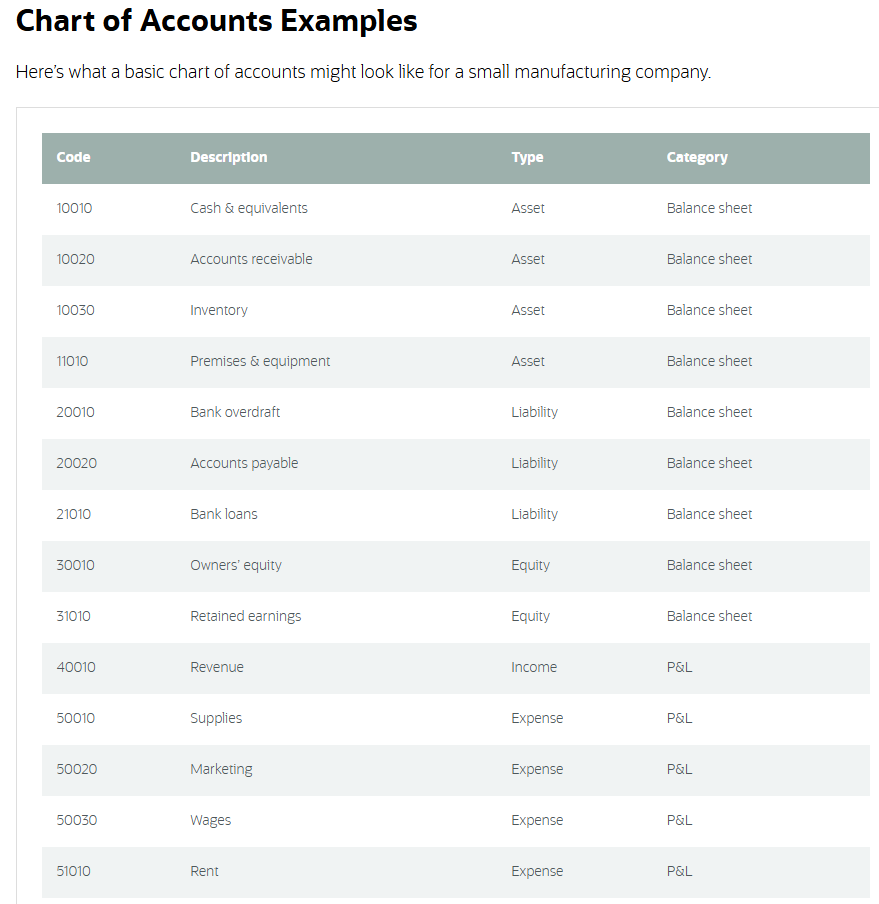Select account code 21010
879x904 pixels.
point(74,514)
